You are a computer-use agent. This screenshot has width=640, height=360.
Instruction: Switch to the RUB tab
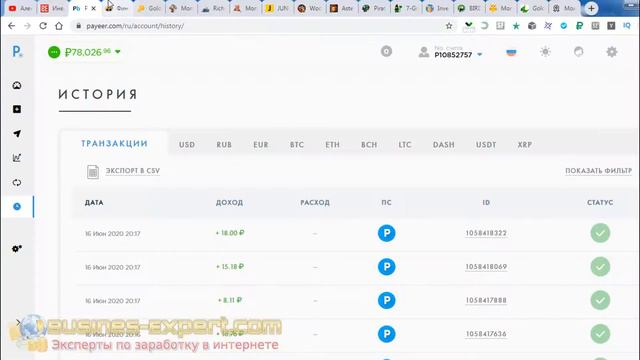(224, 144)
